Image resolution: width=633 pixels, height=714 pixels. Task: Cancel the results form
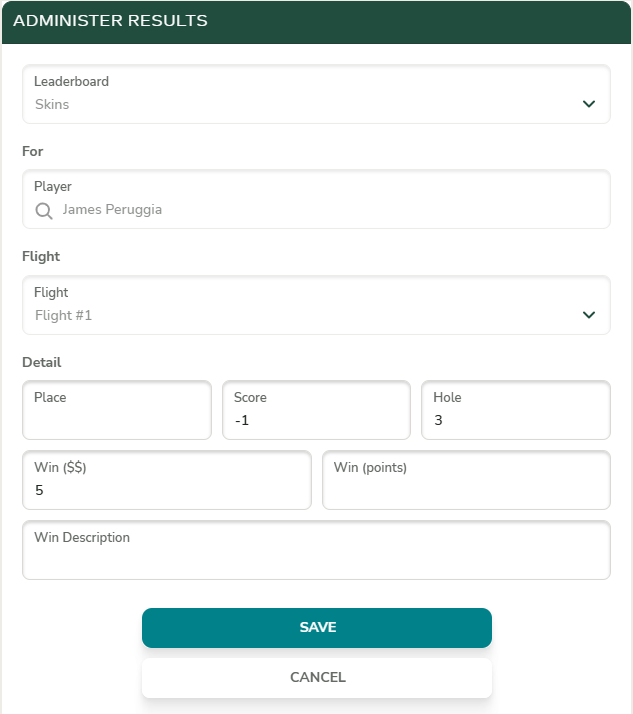tap(317, 677)
